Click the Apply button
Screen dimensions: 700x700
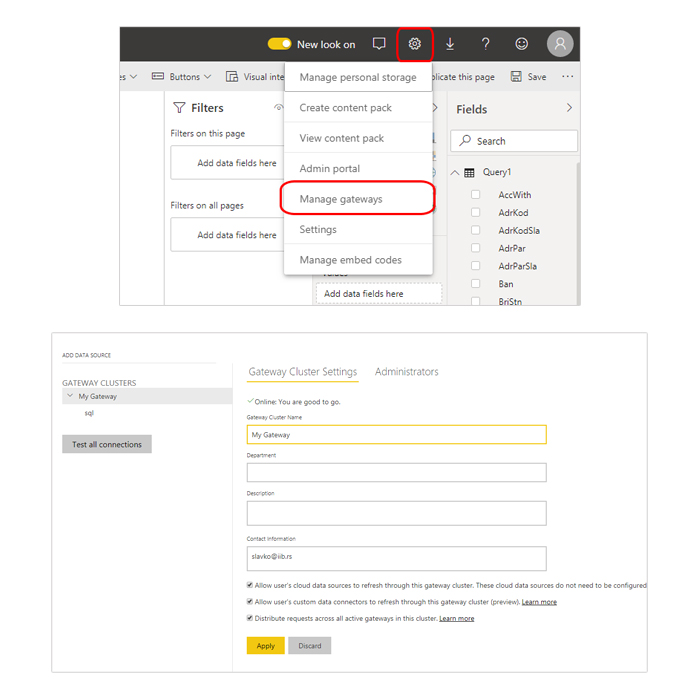click(x=265, y=646)
